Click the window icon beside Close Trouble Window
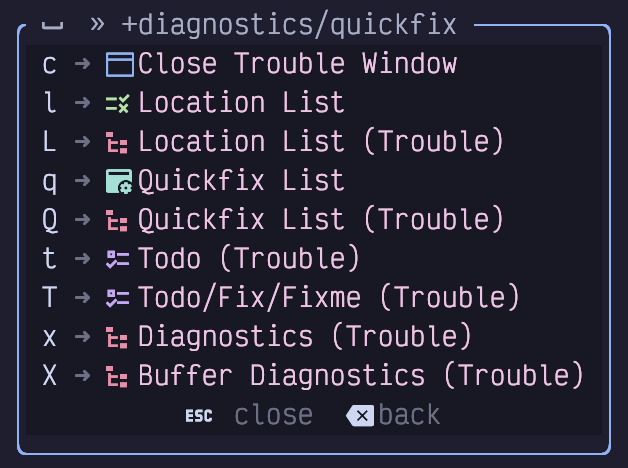The image size is (628, 468). [x=119, y=65]
